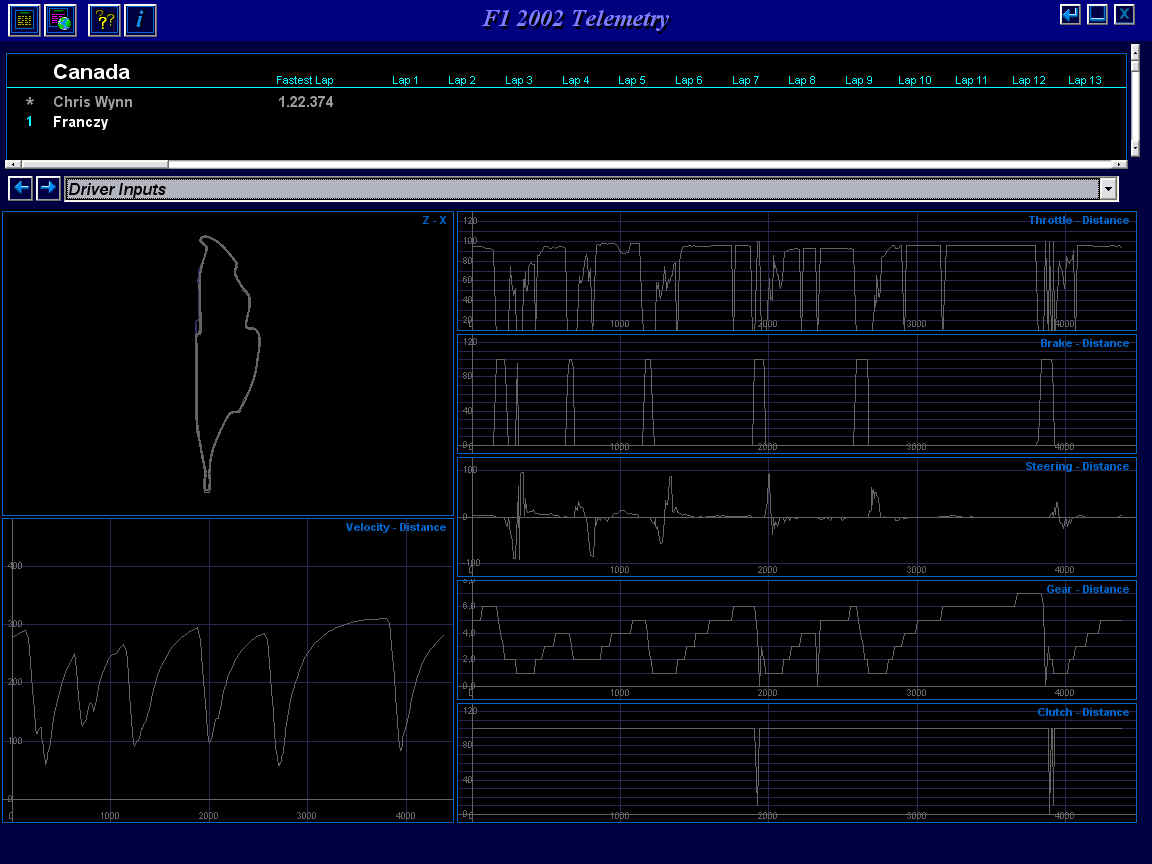Click the Throttle - Distance graph
Image resolution: width=1152 pixels, height=864 pixels.
point(796,272)
